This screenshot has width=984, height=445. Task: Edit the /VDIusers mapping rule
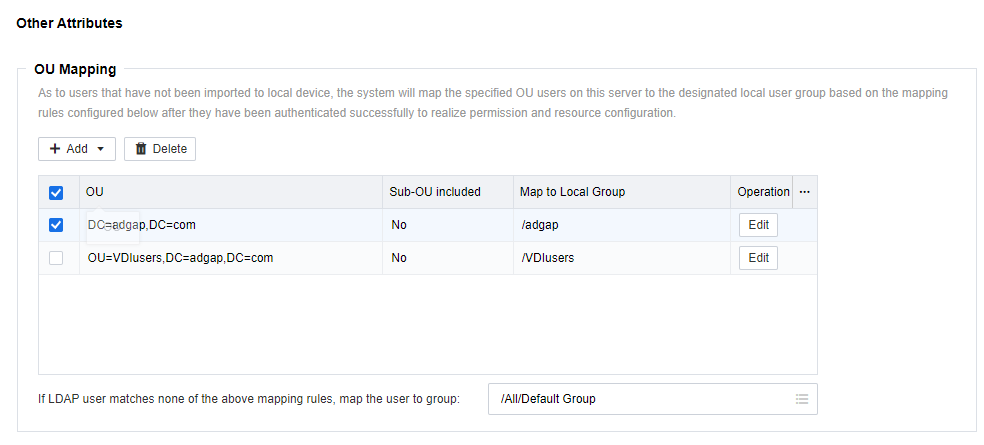[758, 258]
